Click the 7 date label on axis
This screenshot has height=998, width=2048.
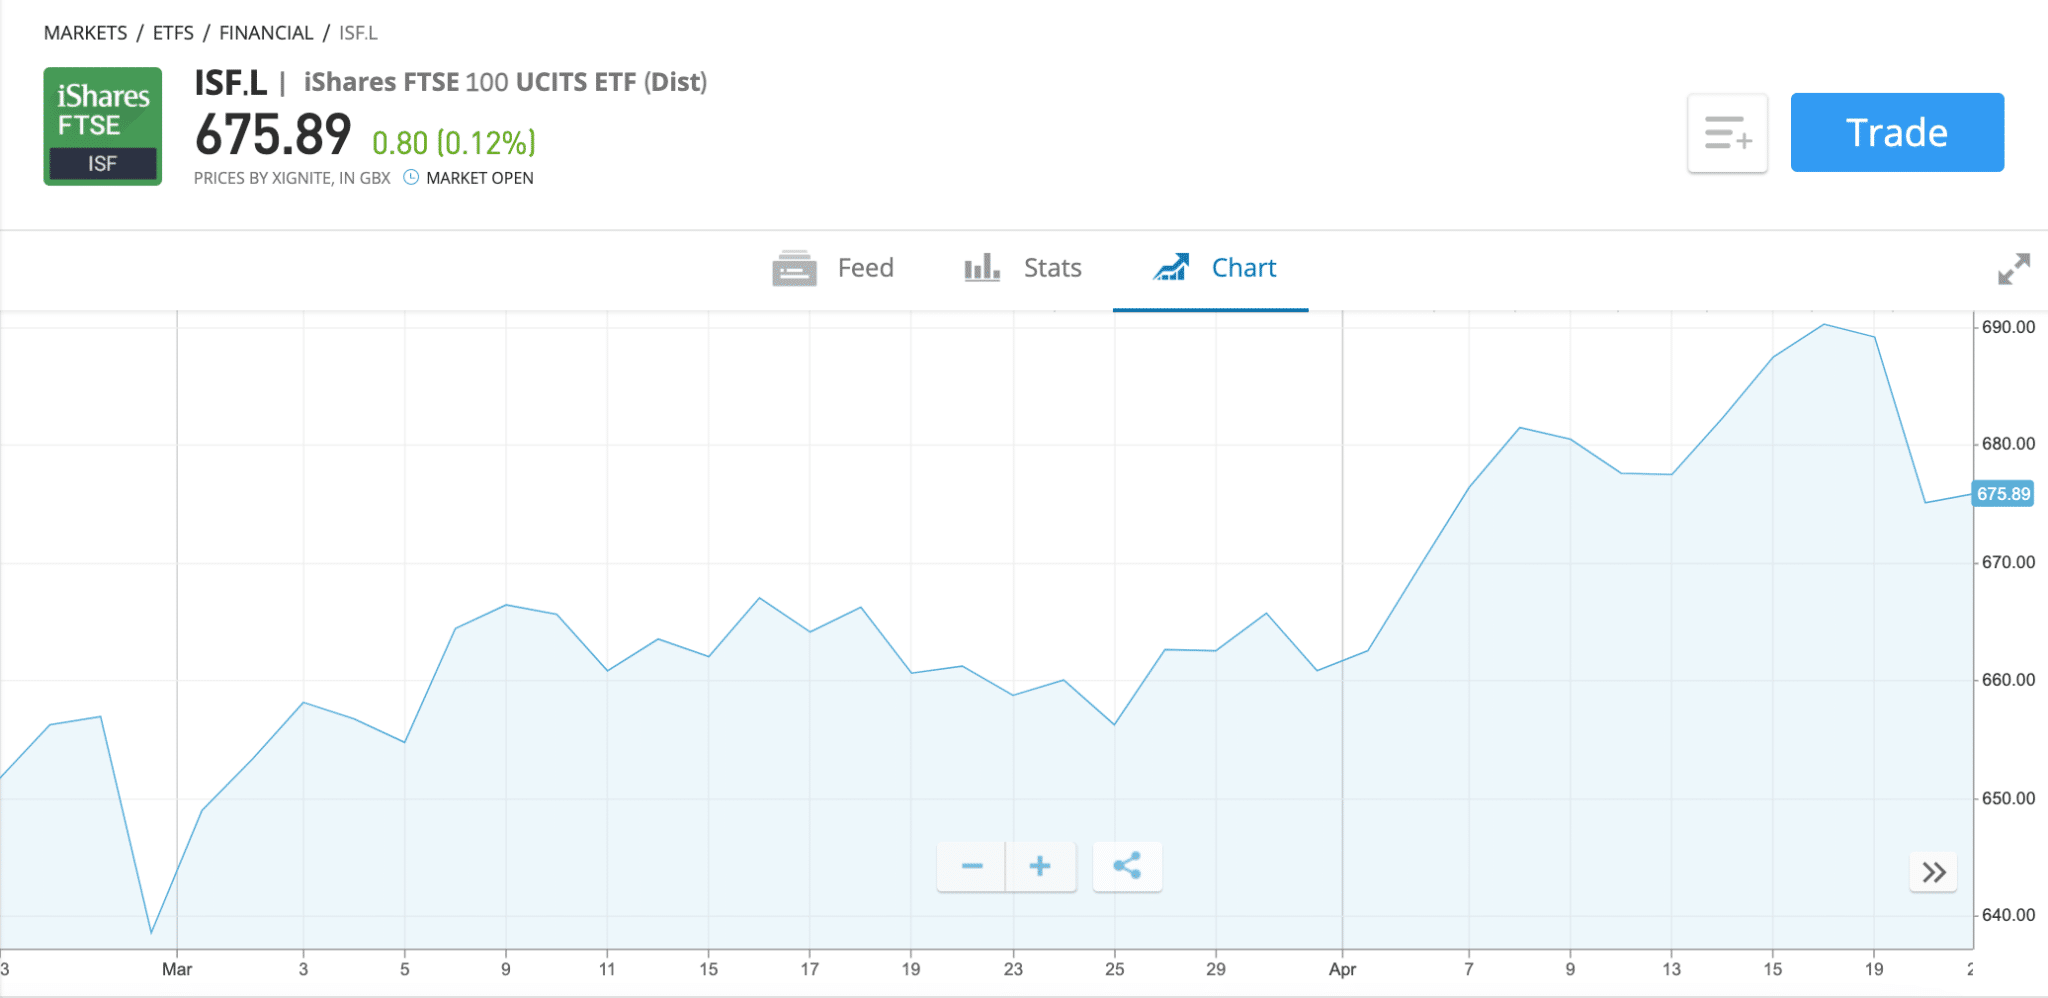[x=1469, y=969]
